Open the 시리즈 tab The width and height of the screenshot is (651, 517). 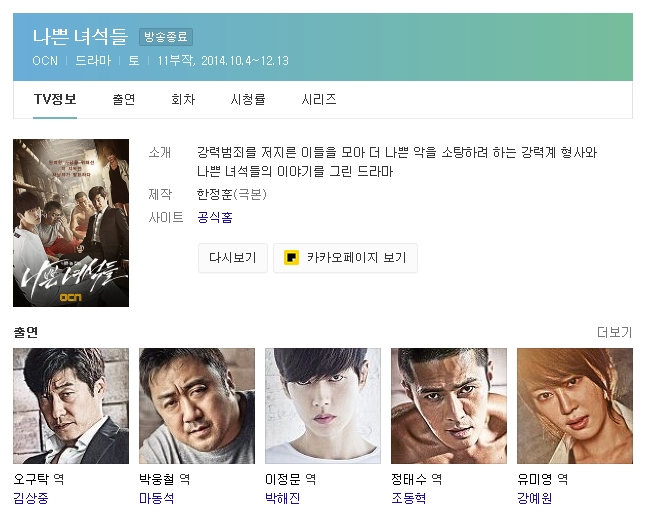click(x=318, y=100)
